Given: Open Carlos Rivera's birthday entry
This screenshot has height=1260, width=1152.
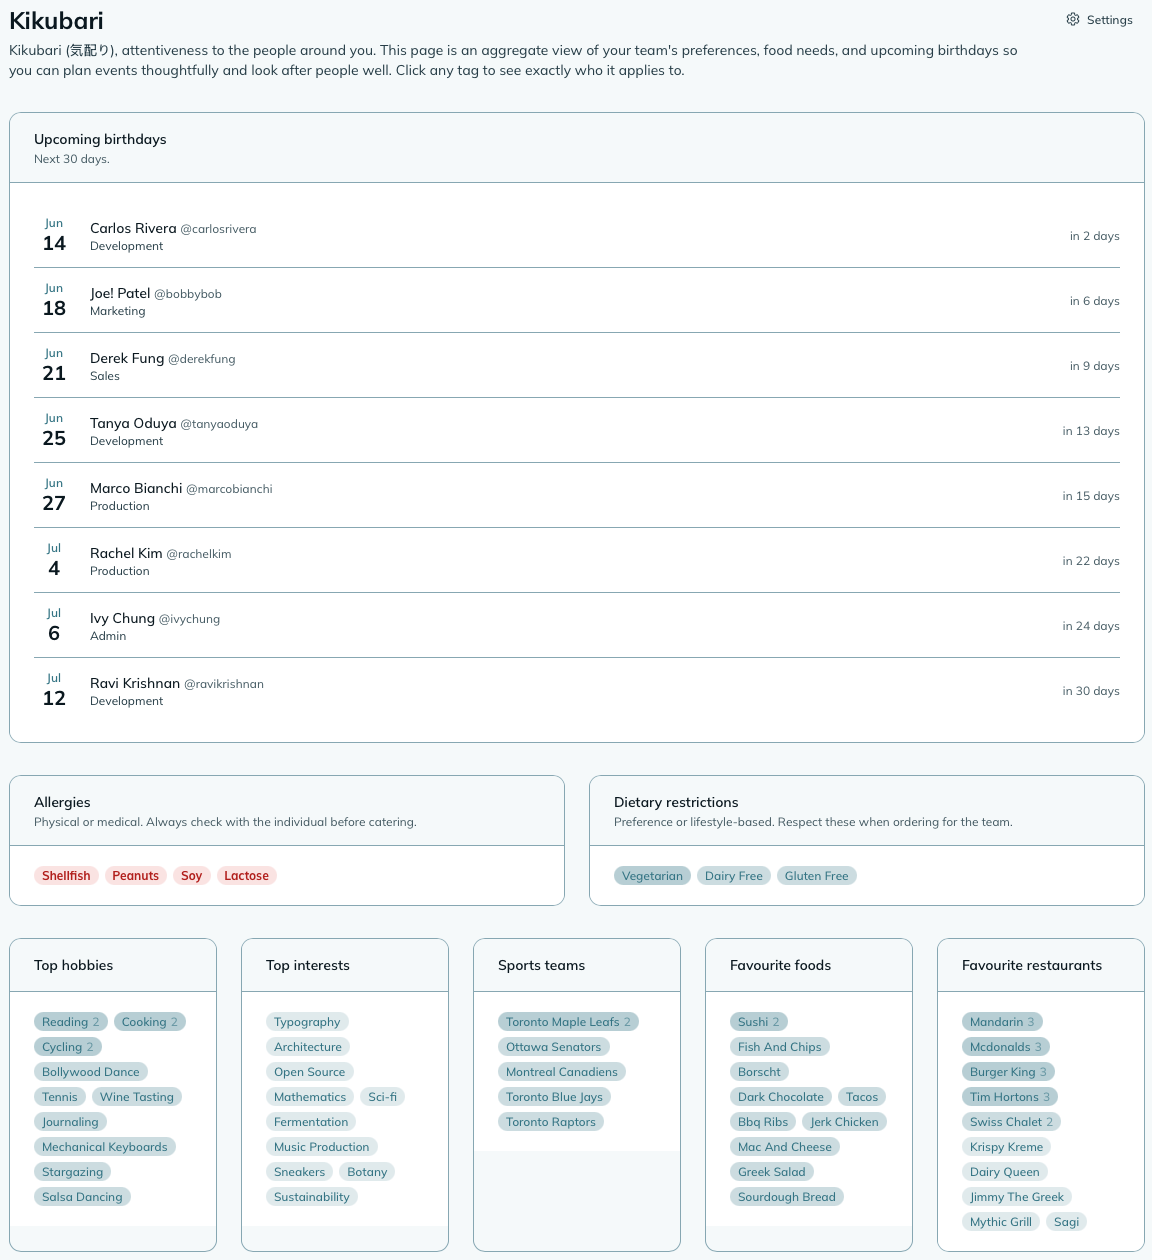Looking at the screenshot, I should coord(577,236).
